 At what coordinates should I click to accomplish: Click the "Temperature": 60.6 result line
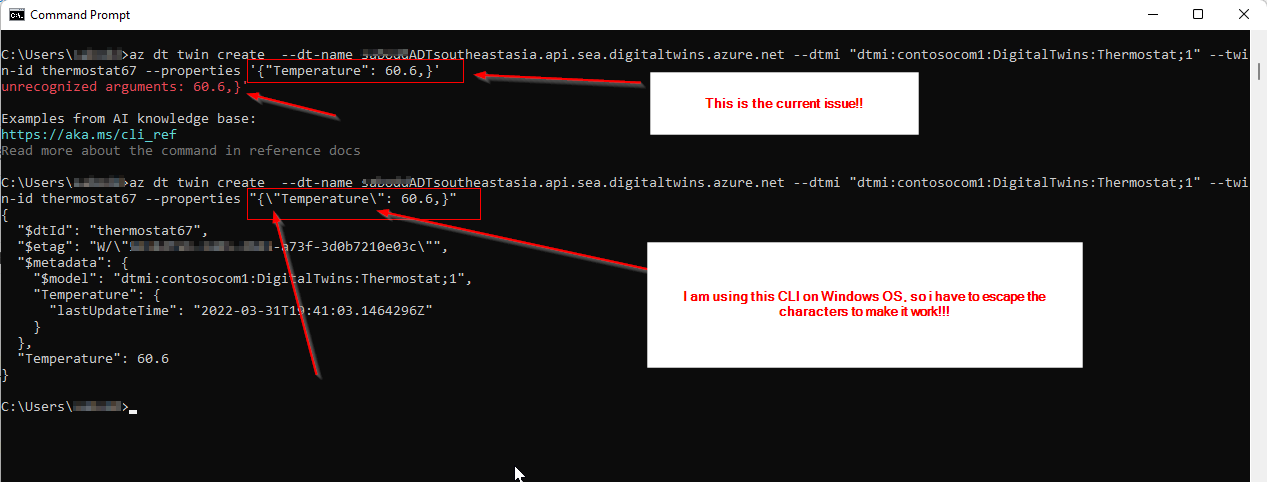pyautogui.click(x=93, y=358)
